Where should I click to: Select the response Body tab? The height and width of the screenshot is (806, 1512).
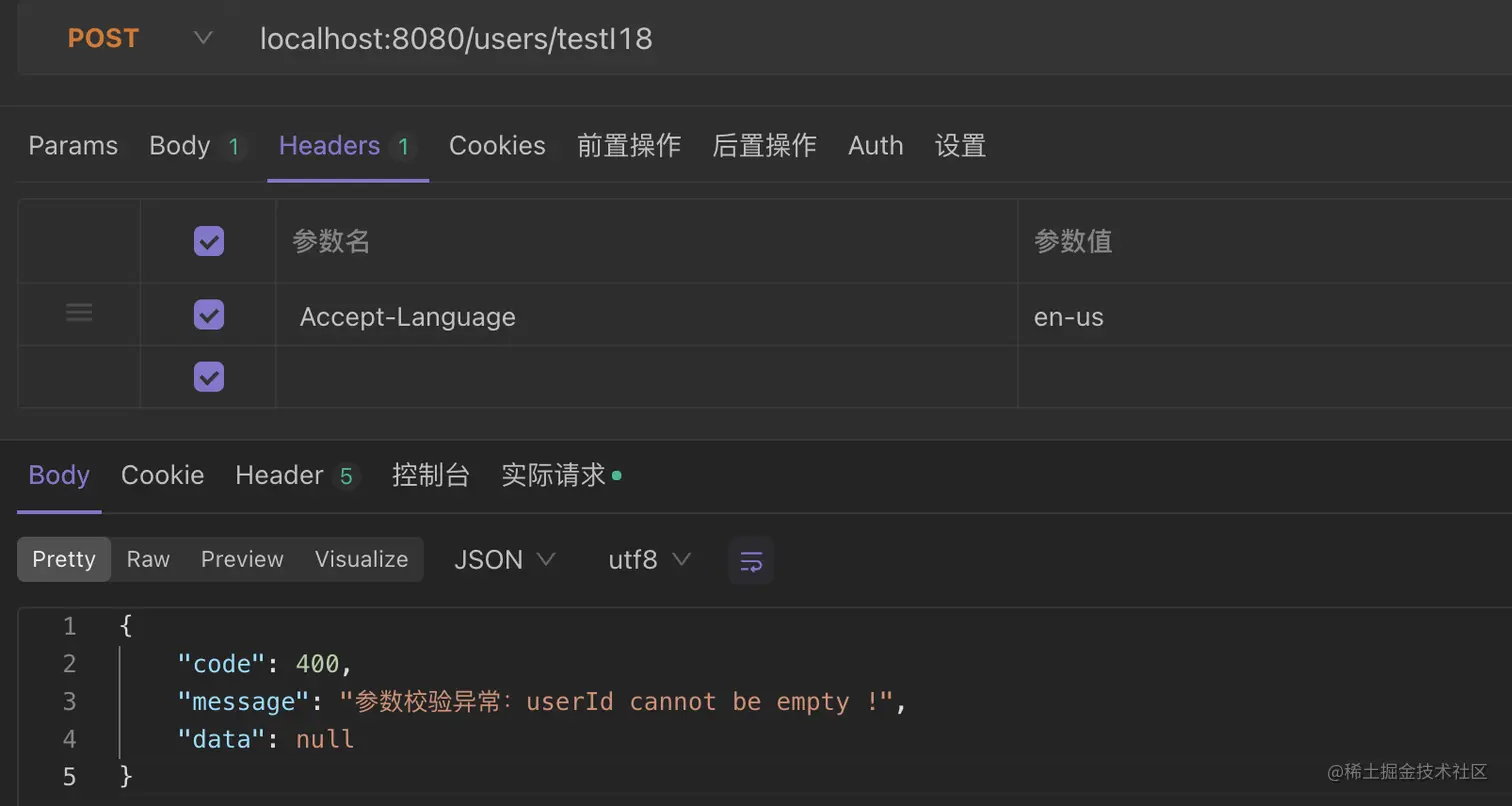coord(59,475)
